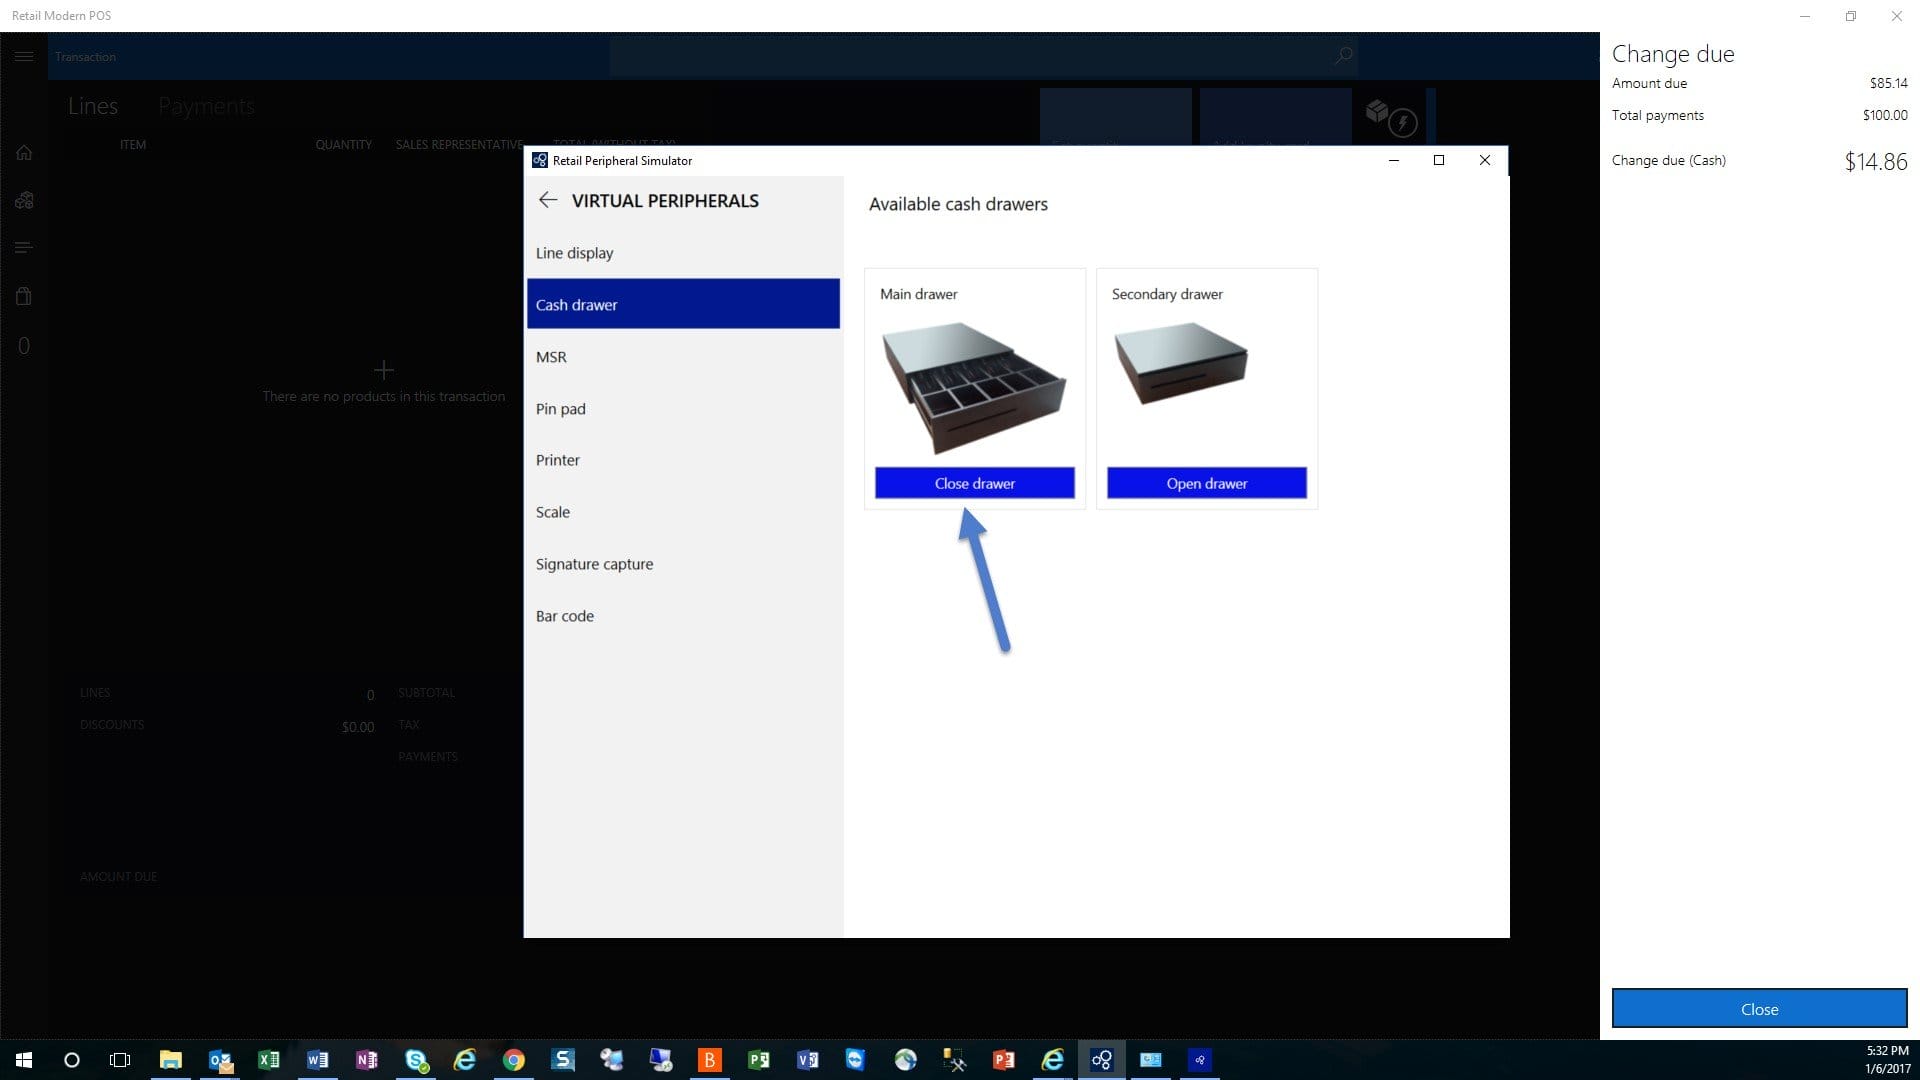Screen dimensions: 1920x1080
Task: Click the shopping bag sidebar icon
Action: click(24, 296)
